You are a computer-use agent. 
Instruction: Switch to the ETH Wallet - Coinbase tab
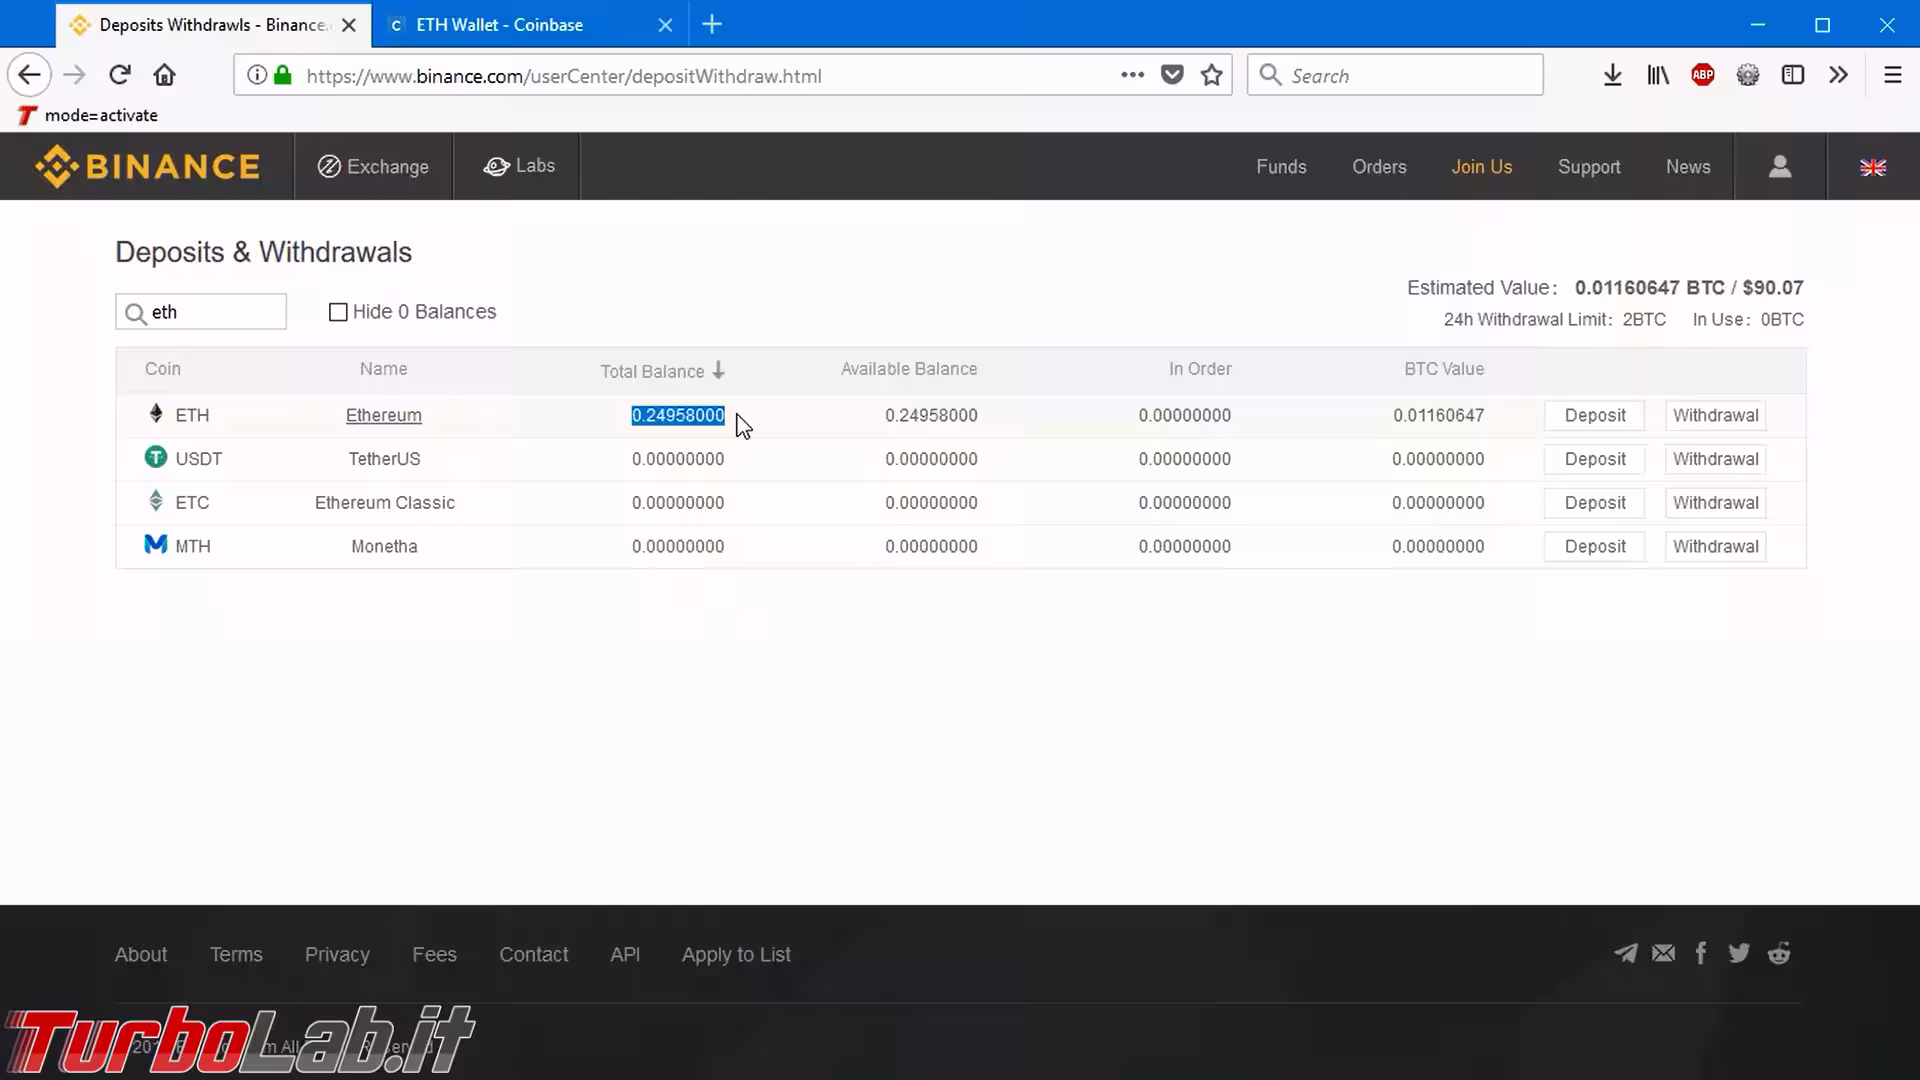500,25
